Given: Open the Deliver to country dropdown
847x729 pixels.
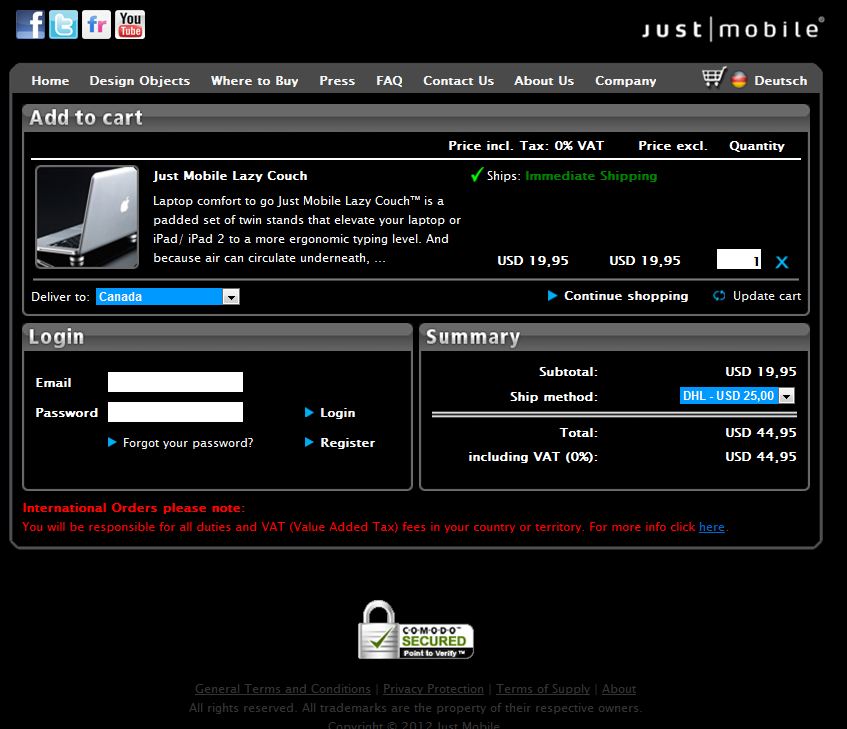Looking at the screenshot, I should 167,296.
